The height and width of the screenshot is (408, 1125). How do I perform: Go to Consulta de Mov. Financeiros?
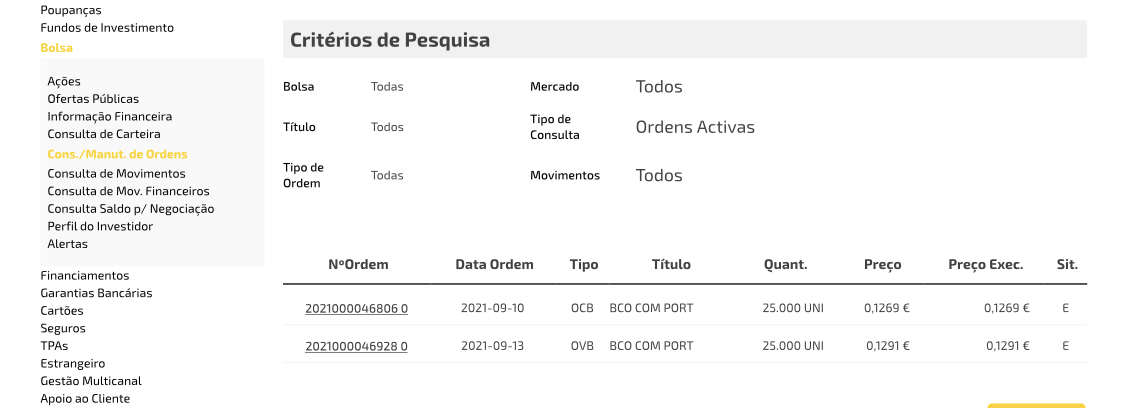pyautogui.click(x=128, y=191)
